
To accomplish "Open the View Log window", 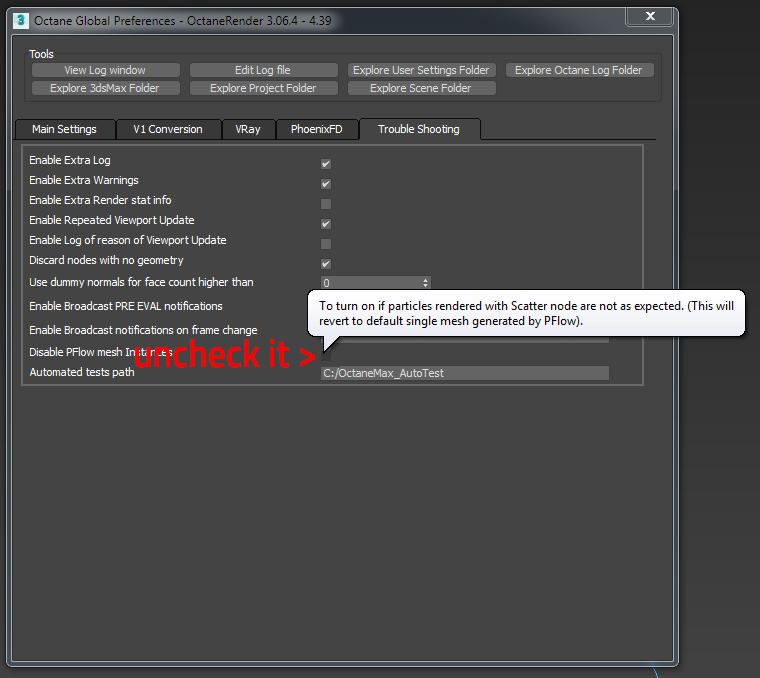I will (105, 70).
